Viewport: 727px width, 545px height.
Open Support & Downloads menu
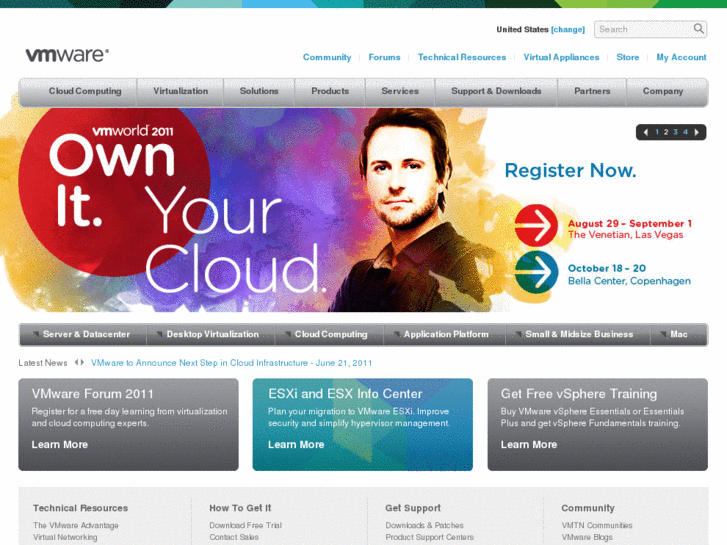coord(496,91)
